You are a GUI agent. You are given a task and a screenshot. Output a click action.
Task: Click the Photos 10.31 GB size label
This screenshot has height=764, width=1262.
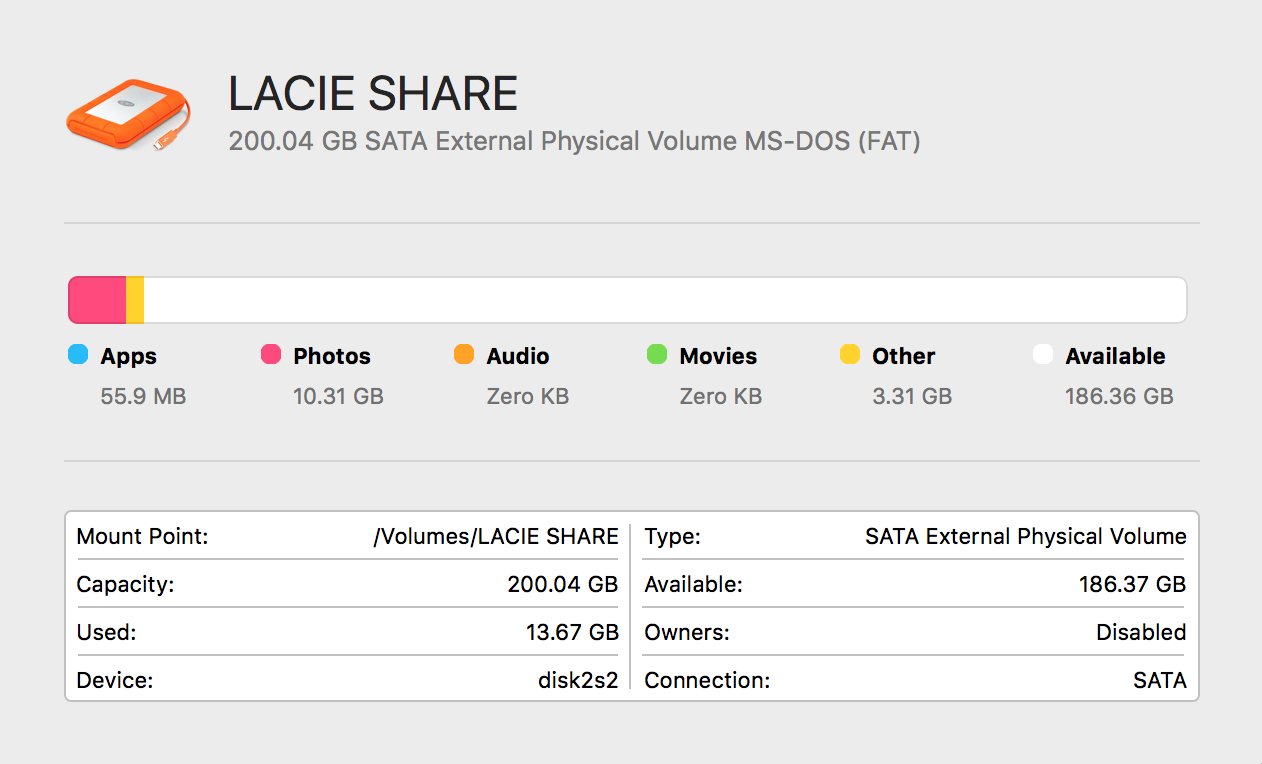click(x=338, y=396)
